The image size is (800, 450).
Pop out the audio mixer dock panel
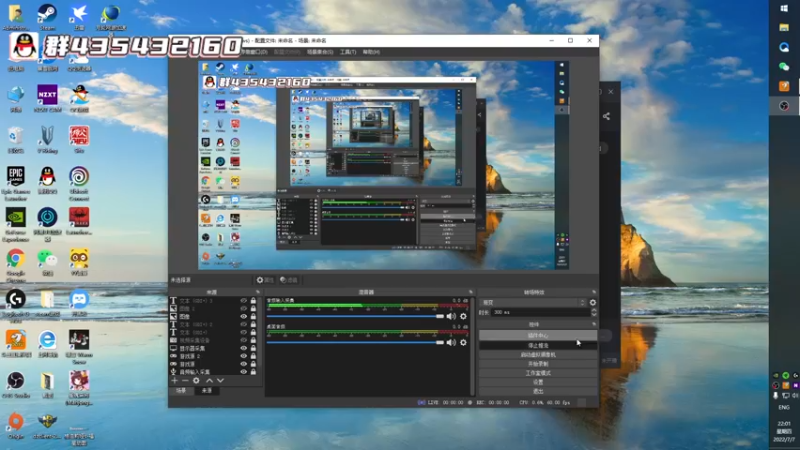pyautogui.click(x=470, y=292)
